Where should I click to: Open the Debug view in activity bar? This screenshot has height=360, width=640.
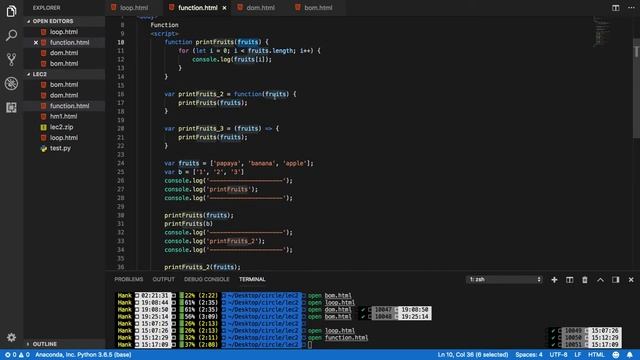click(11, 84)
